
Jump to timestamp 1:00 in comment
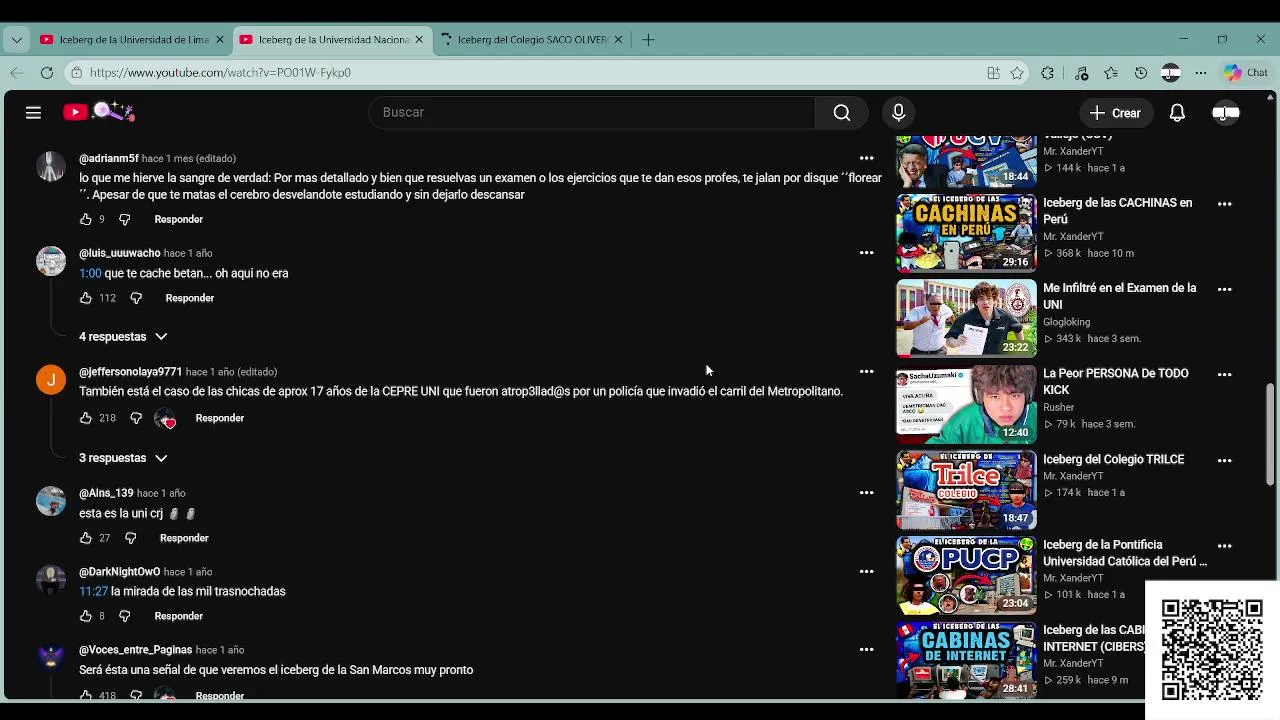point(90,273)
